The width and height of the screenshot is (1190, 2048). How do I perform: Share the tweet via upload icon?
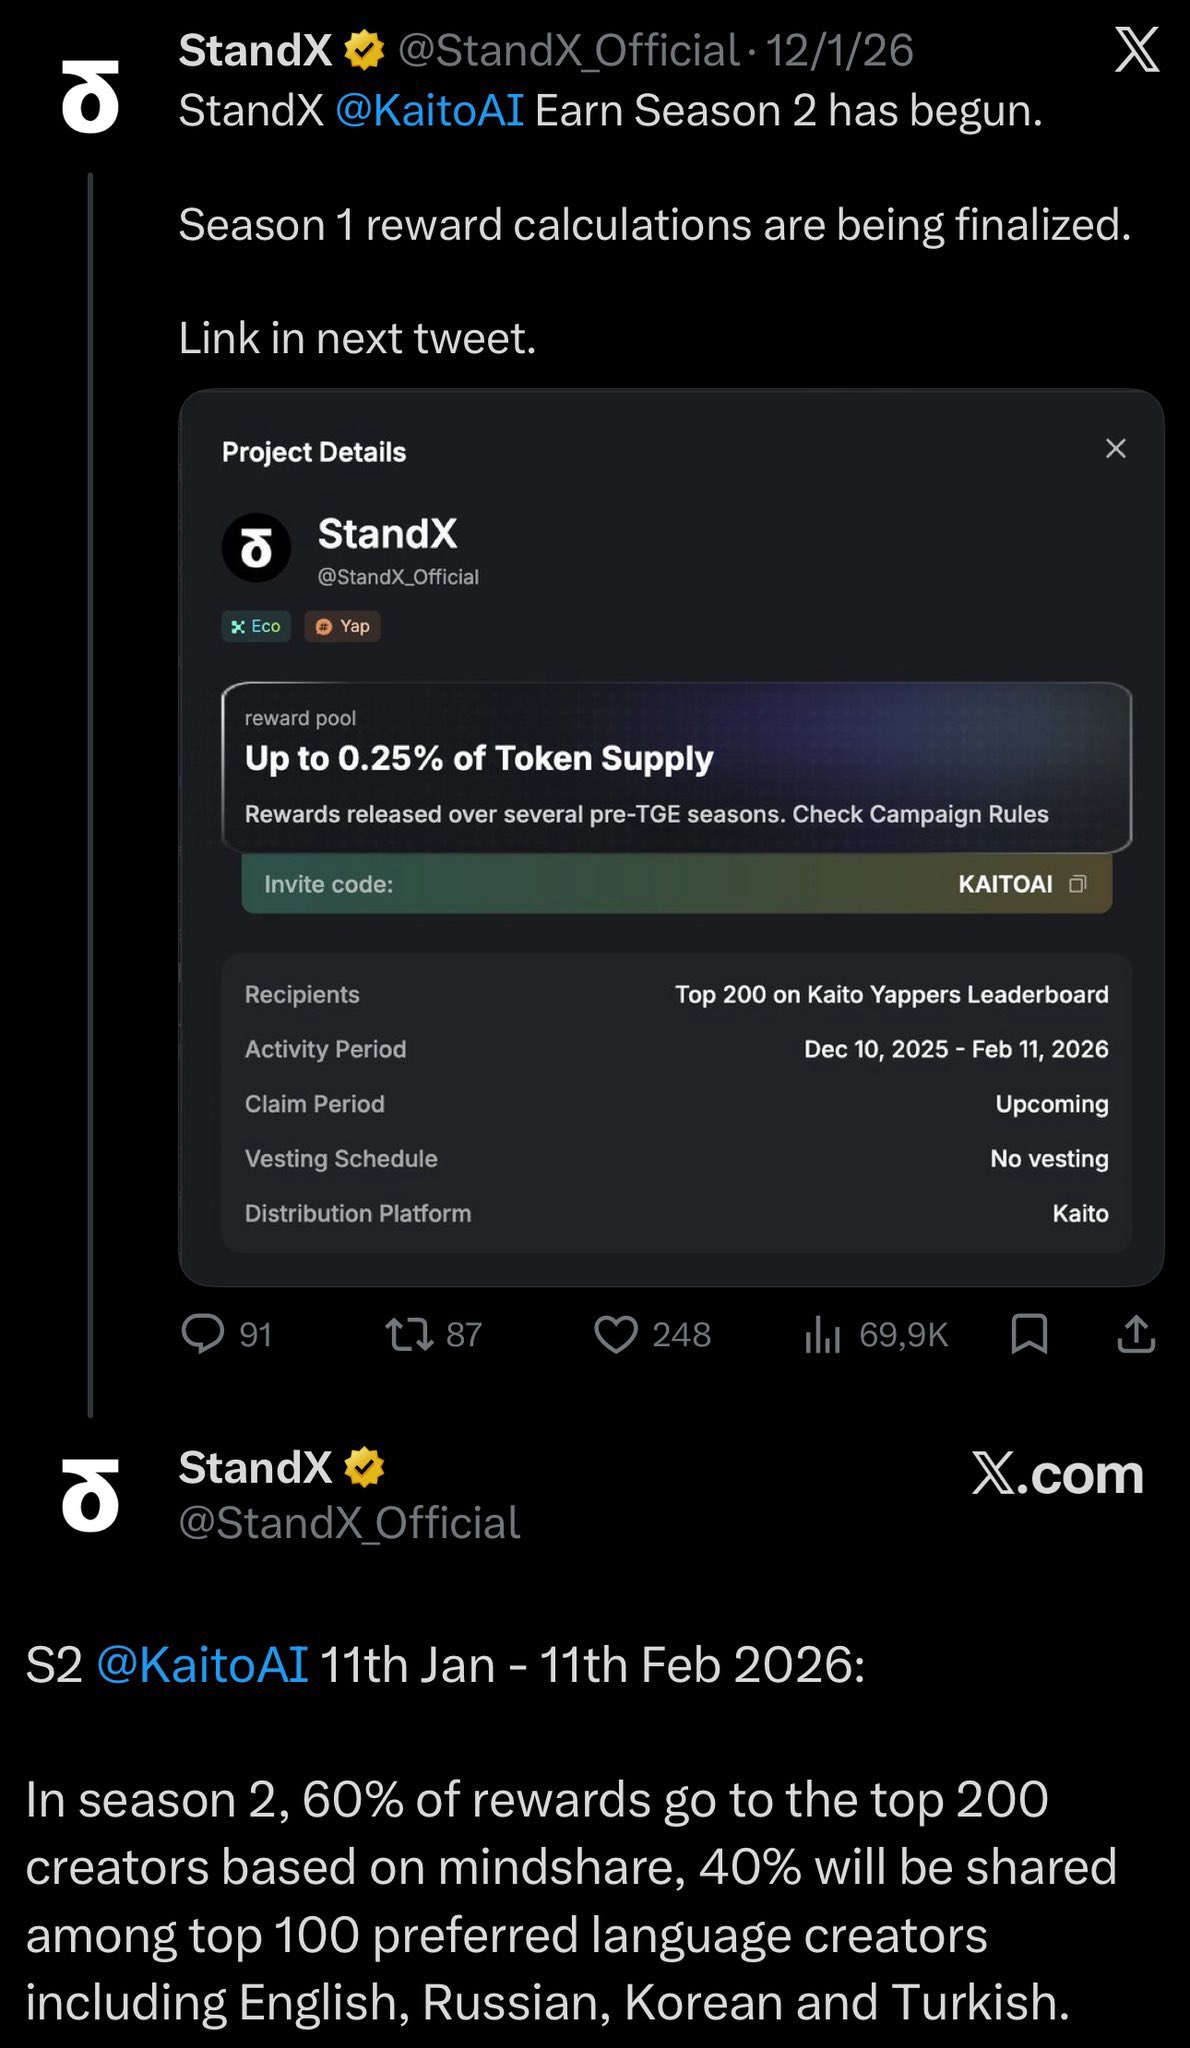[1136, 1334]
